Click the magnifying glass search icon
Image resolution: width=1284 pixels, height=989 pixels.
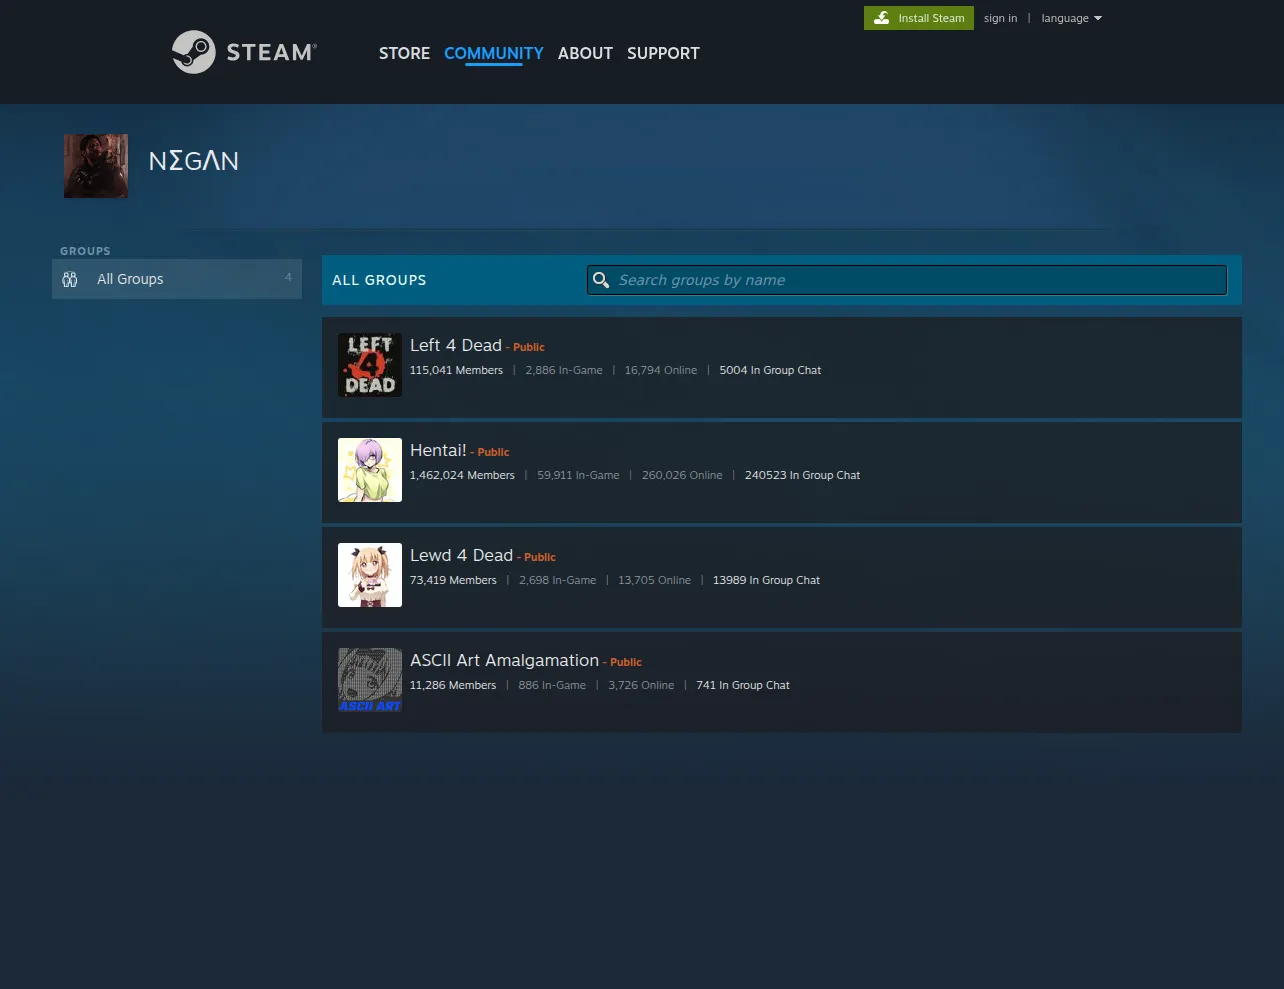coord(601,280)
